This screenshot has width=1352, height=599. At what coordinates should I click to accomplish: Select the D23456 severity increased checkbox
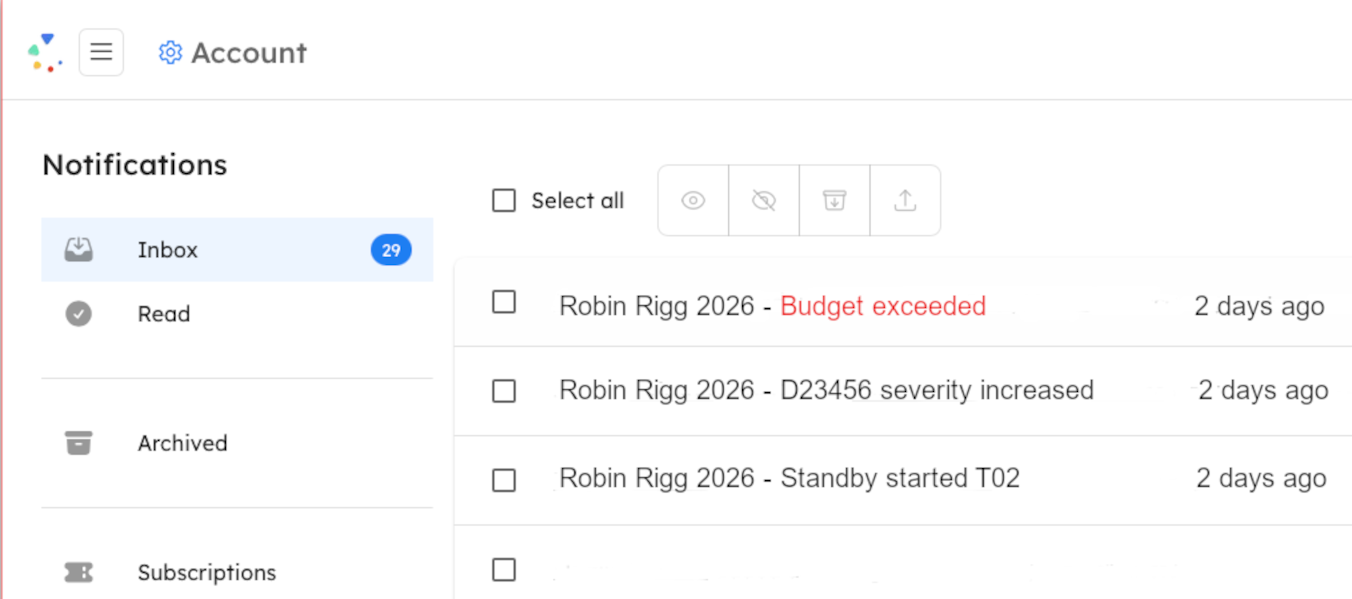pyautogui.click(x=504, y=391)
